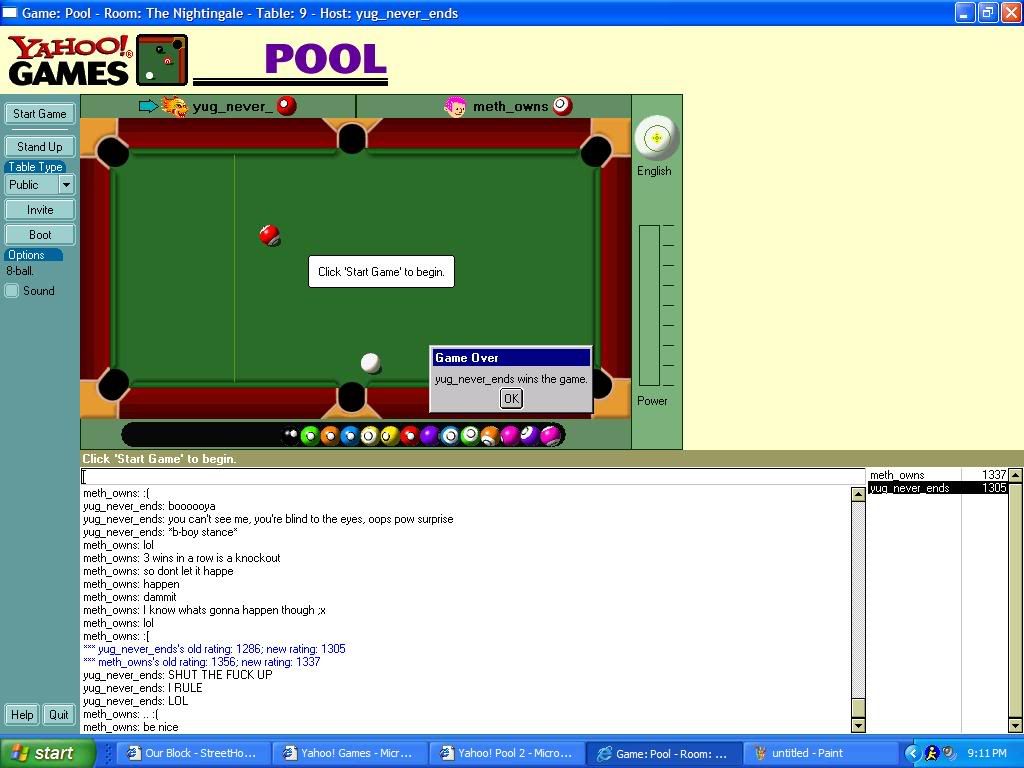
Task: Click the Game Over dialog title bar
Action: point(511,358)
